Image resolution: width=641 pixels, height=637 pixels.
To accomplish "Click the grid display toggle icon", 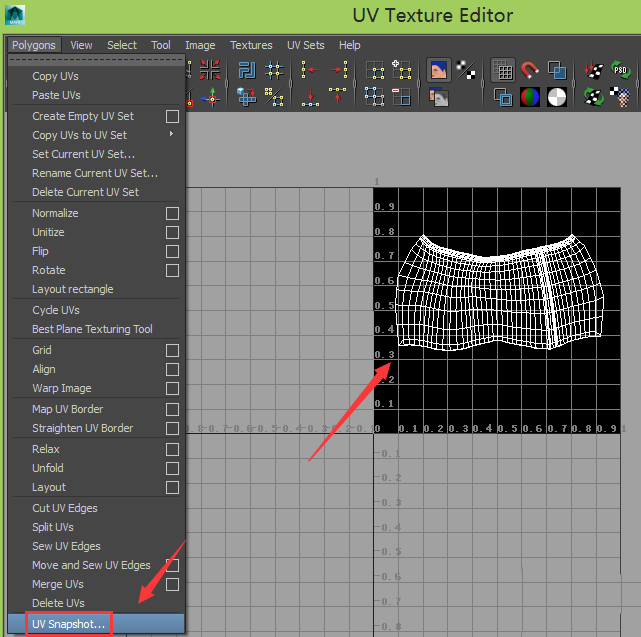I will coord(504,70).
